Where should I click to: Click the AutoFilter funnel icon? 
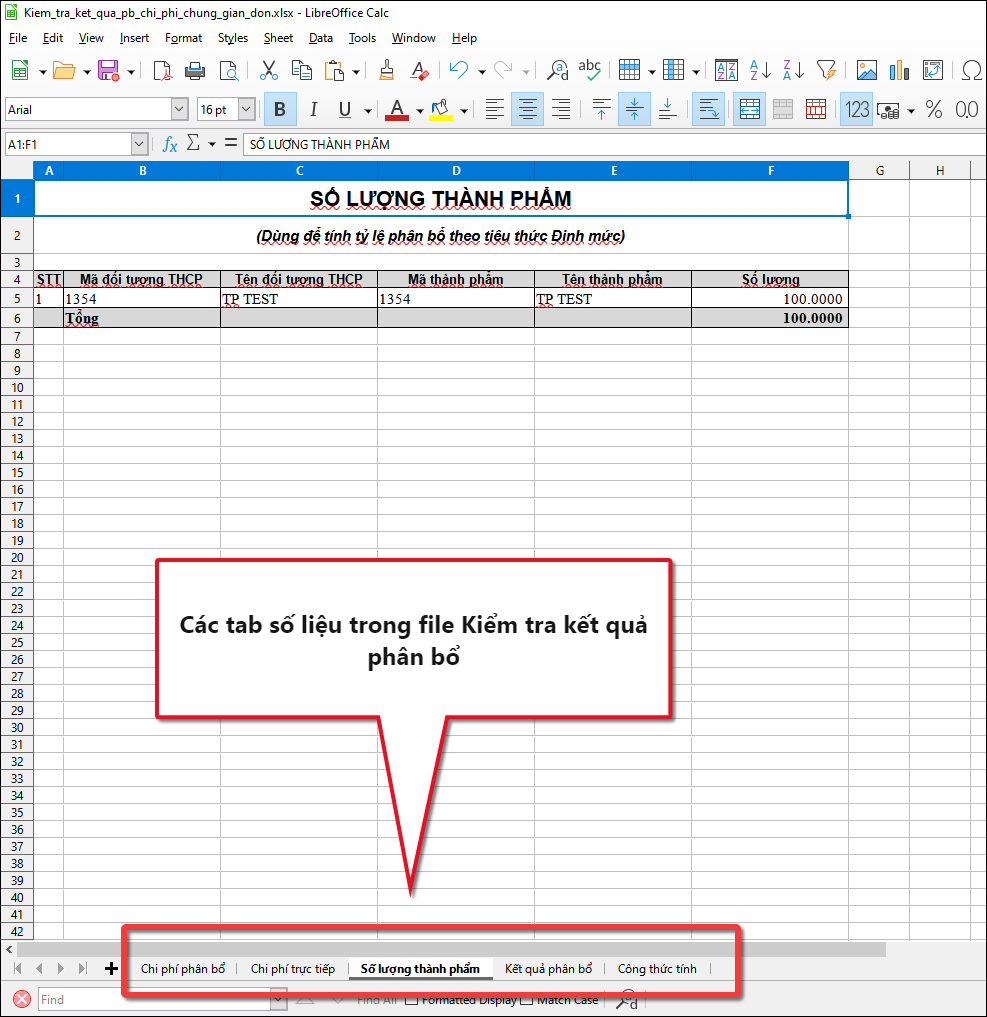[826, 70]
